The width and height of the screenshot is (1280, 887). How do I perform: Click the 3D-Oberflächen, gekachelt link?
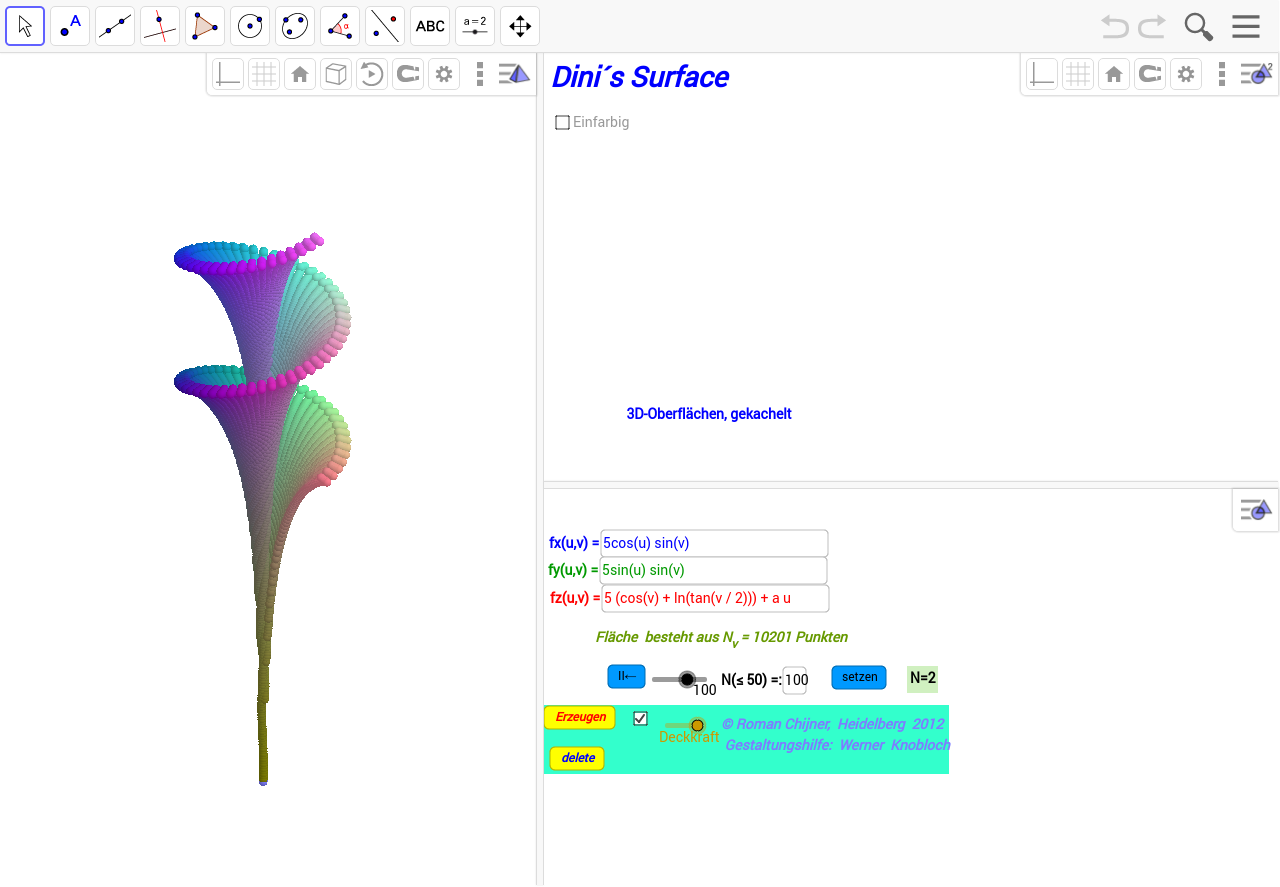tap(708, 413)
